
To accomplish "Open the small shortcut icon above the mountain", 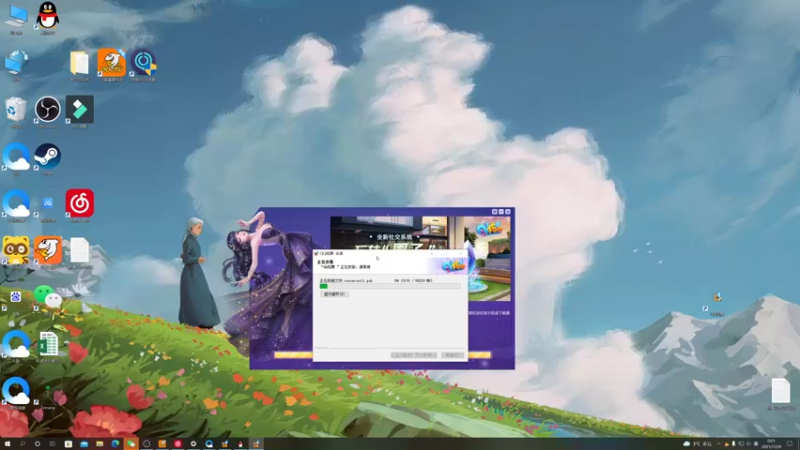I will coord(717,299).
